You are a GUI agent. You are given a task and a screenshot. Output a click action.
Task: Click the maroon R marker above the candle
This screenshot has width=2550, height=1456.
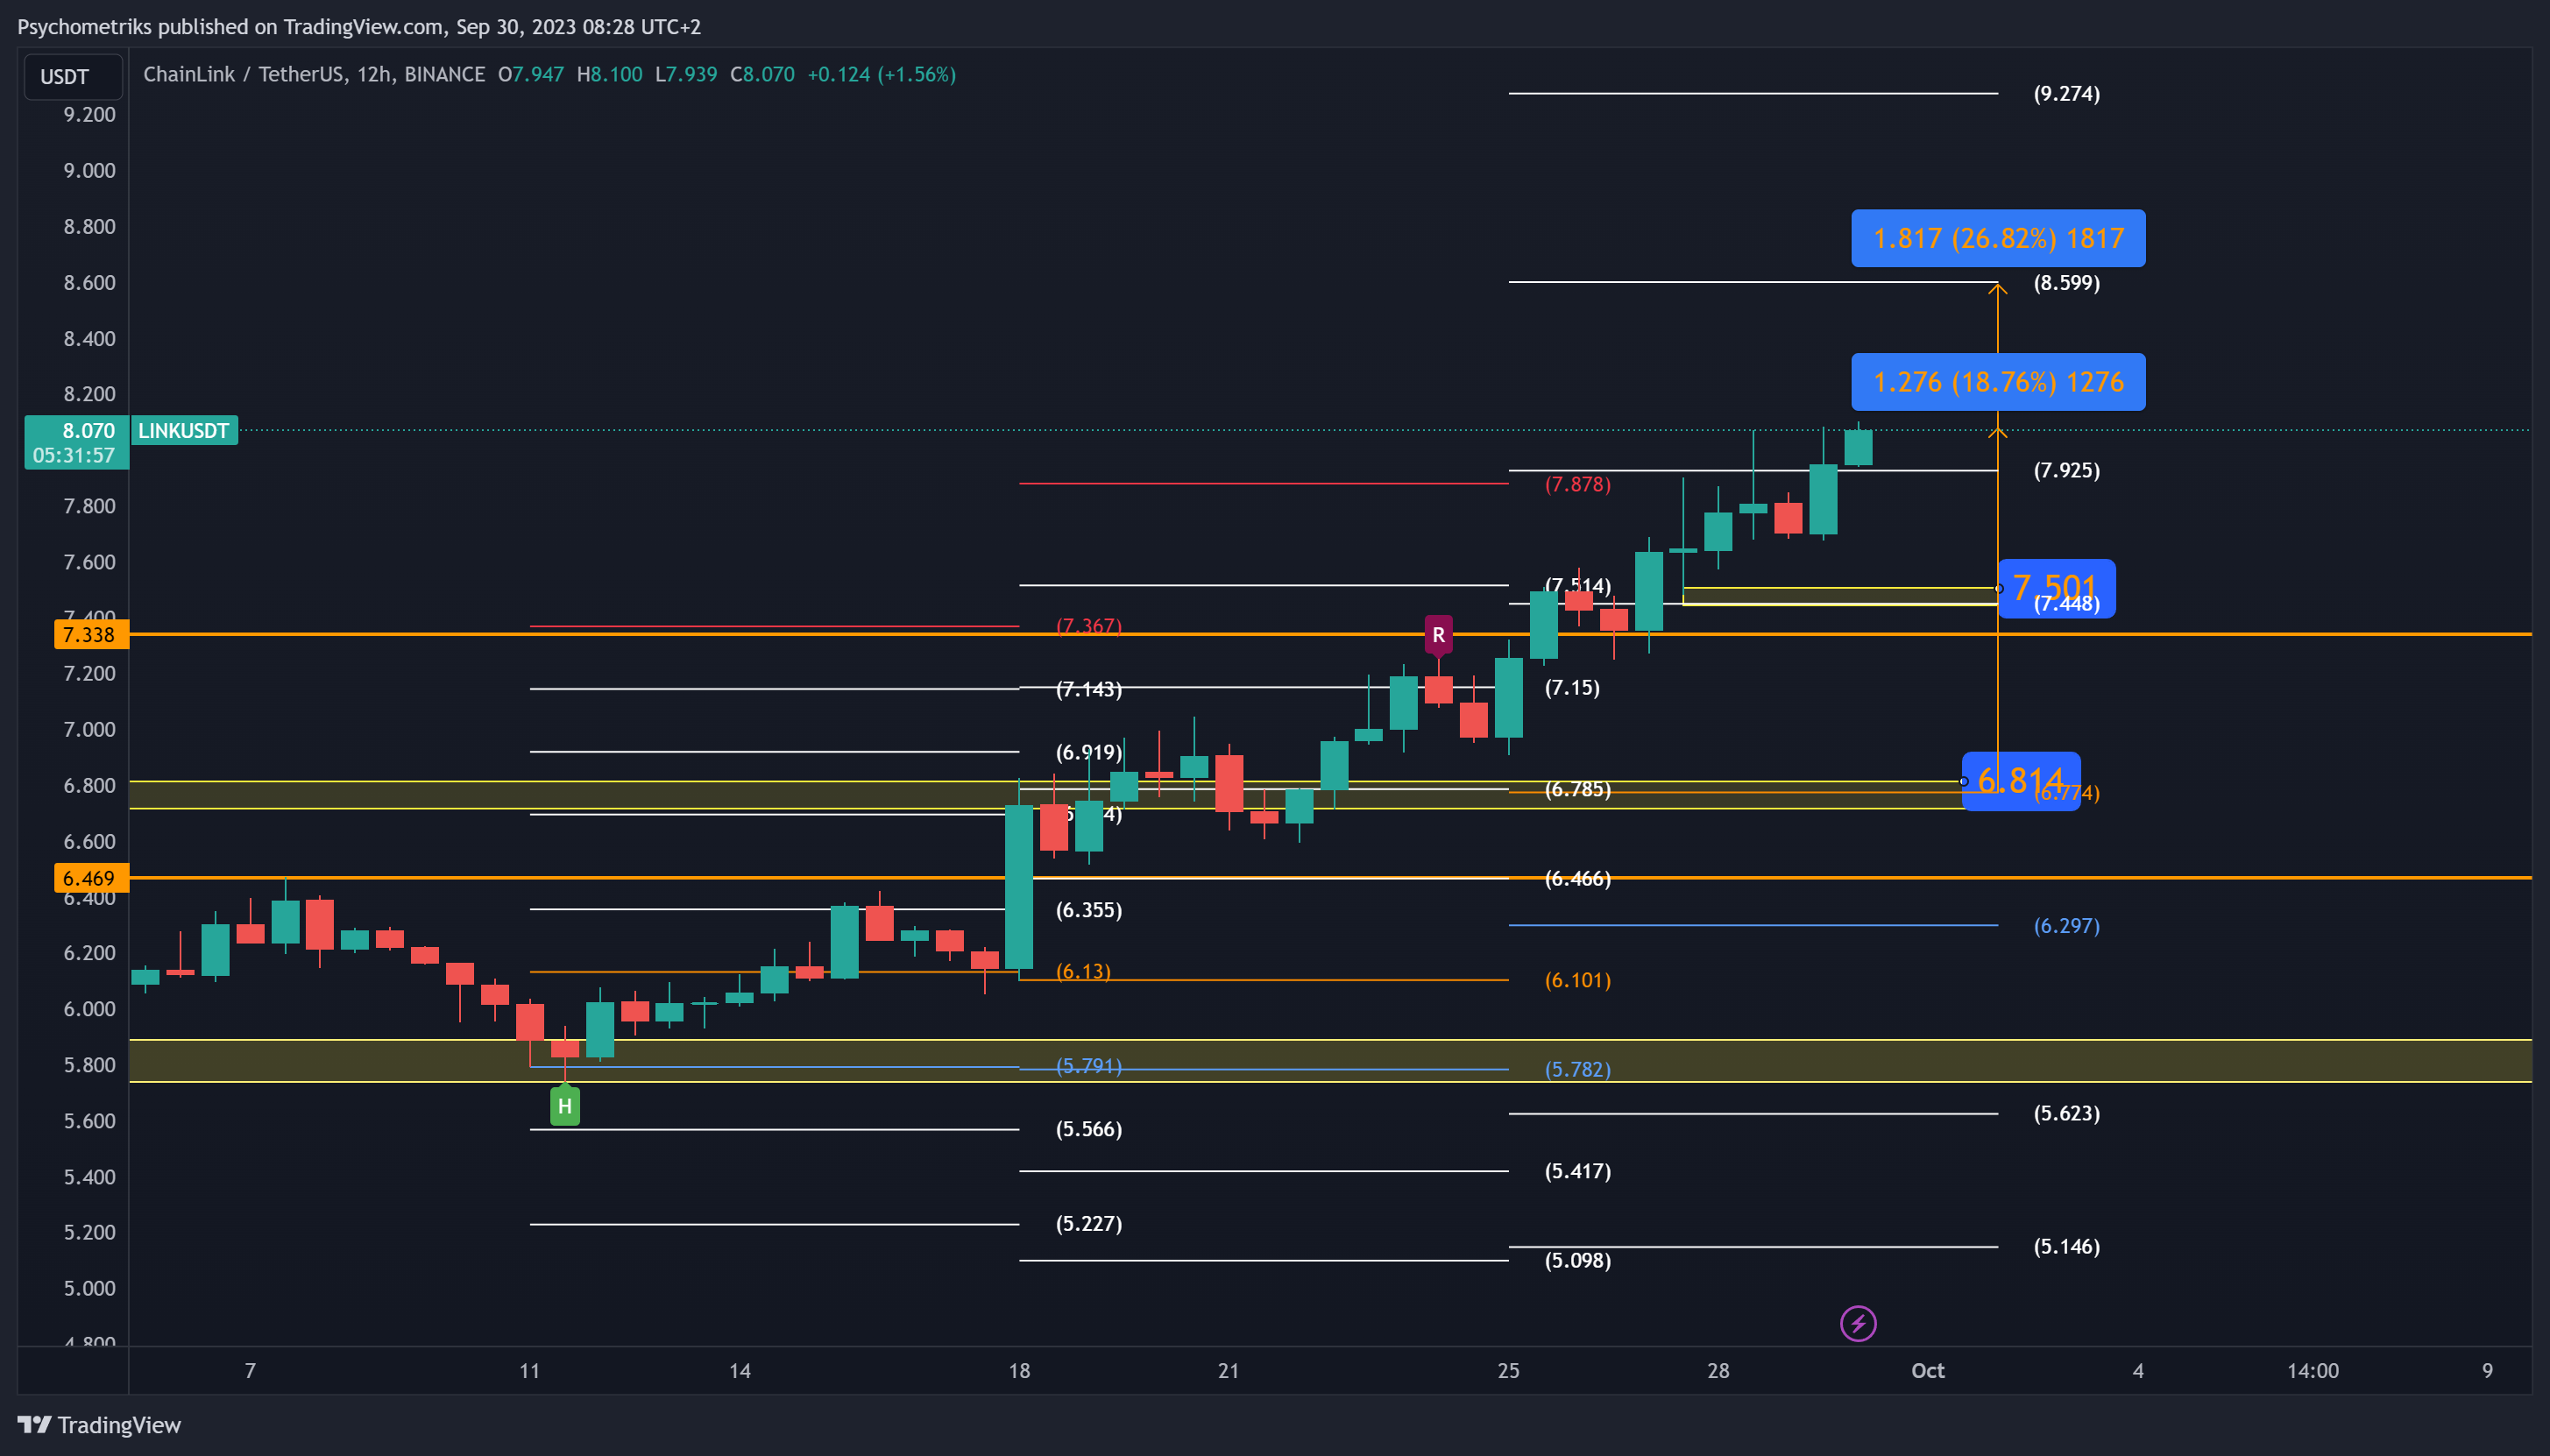tap(1438, 634)
